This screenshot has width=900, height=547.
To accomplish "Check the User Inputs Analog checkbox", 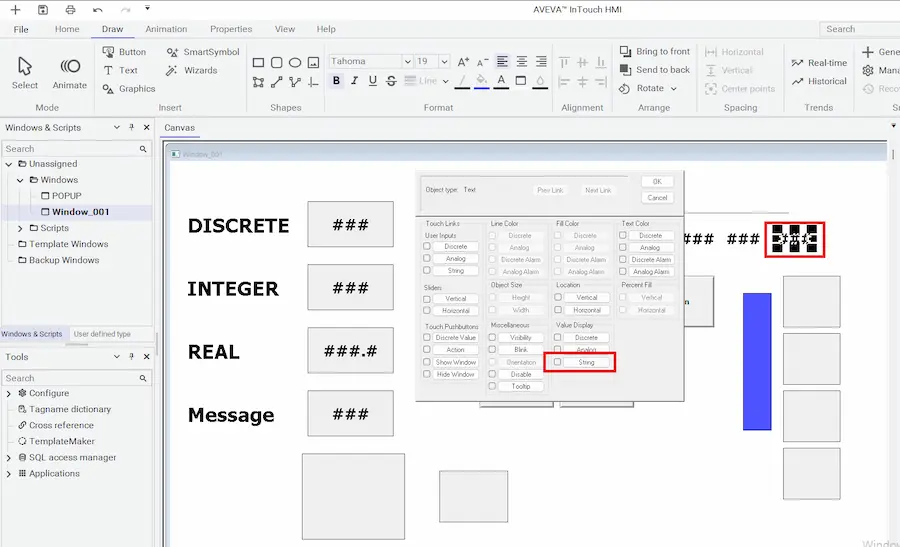I will (426, 258).
